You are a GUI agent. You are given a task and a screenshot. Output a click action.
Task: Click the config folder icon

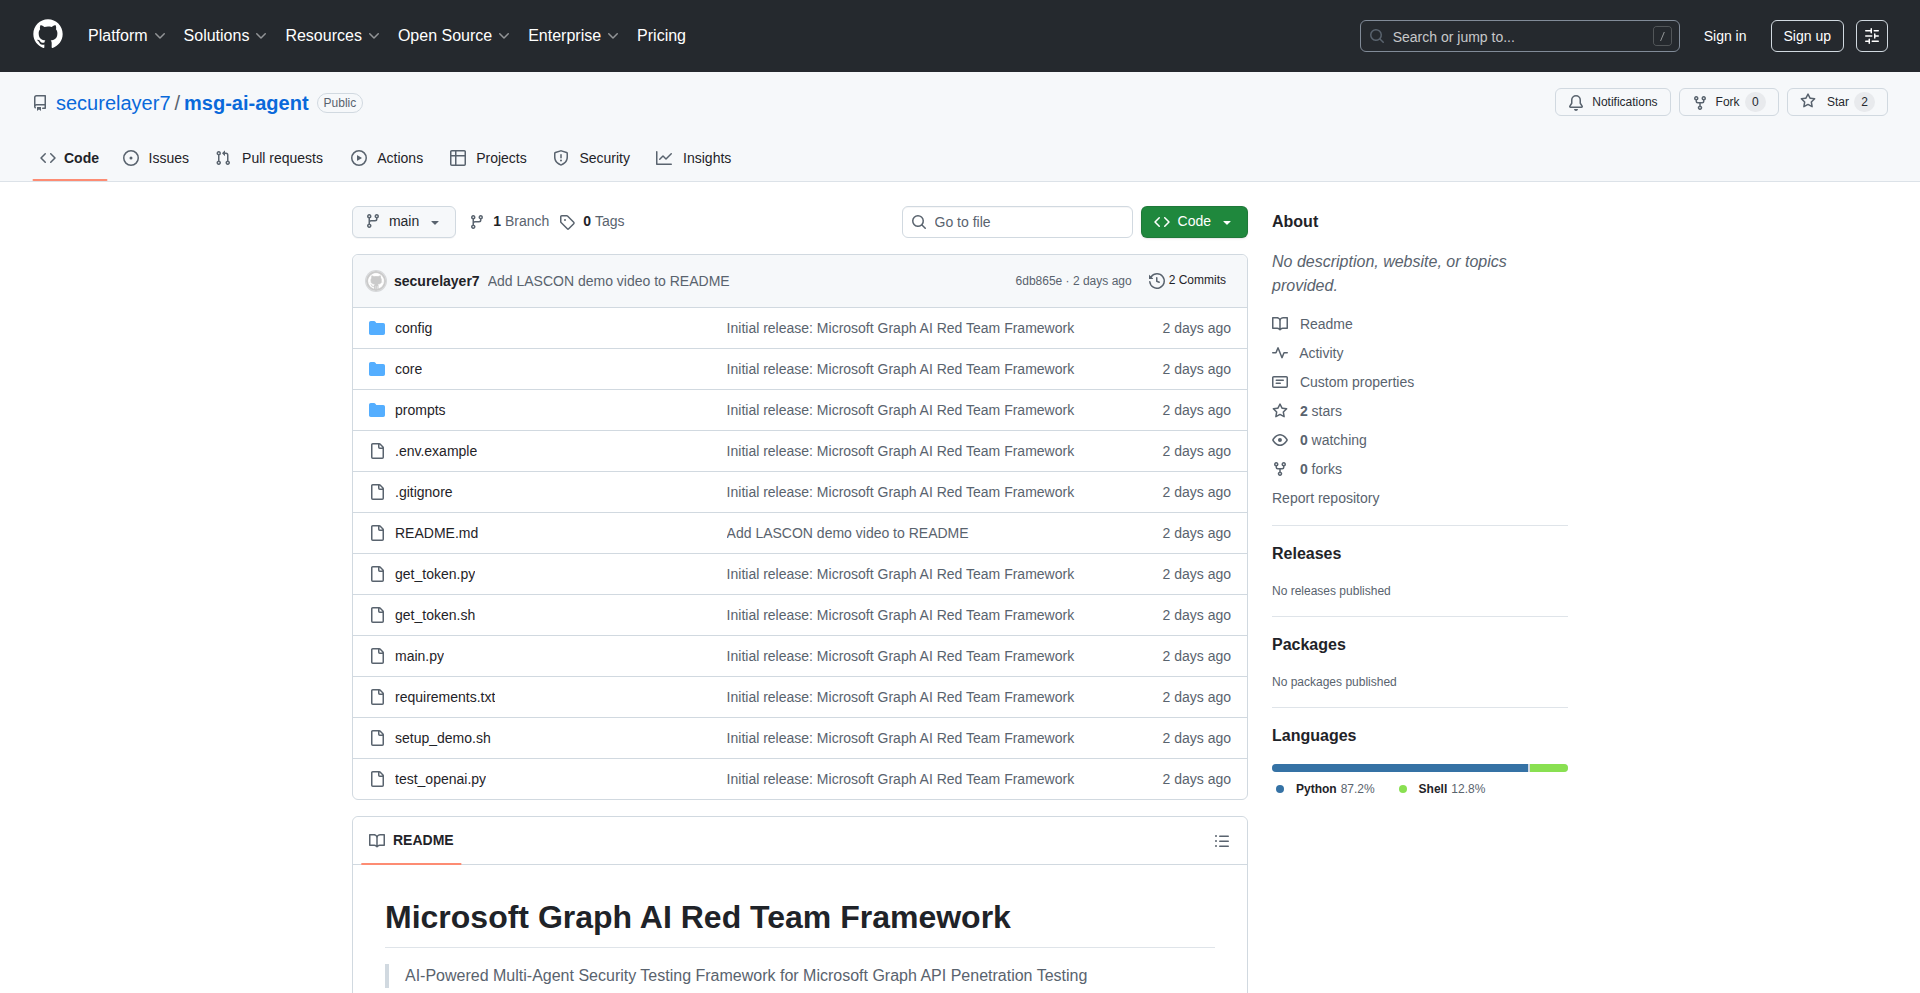(x=377, y=328)
